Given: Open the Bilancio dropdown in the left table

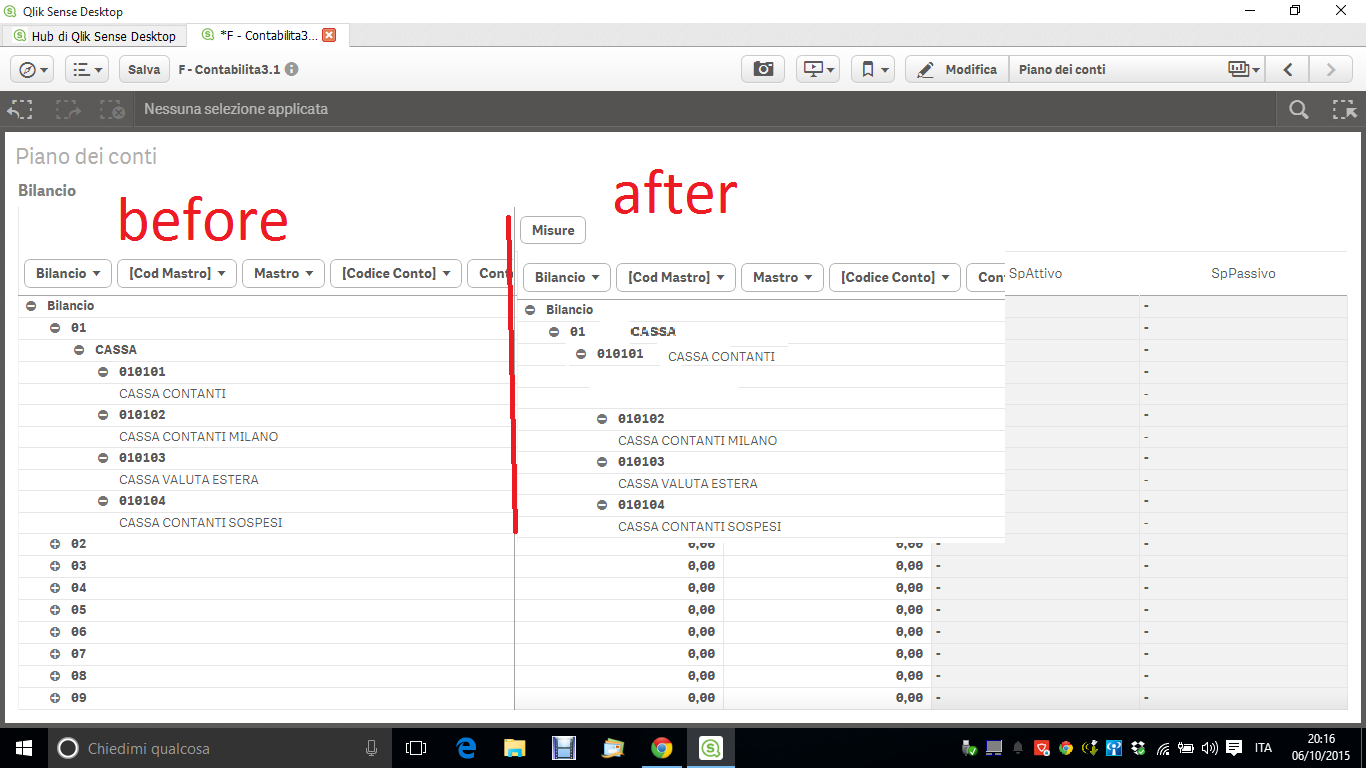Looking at the screenshot, I should 68,273.
